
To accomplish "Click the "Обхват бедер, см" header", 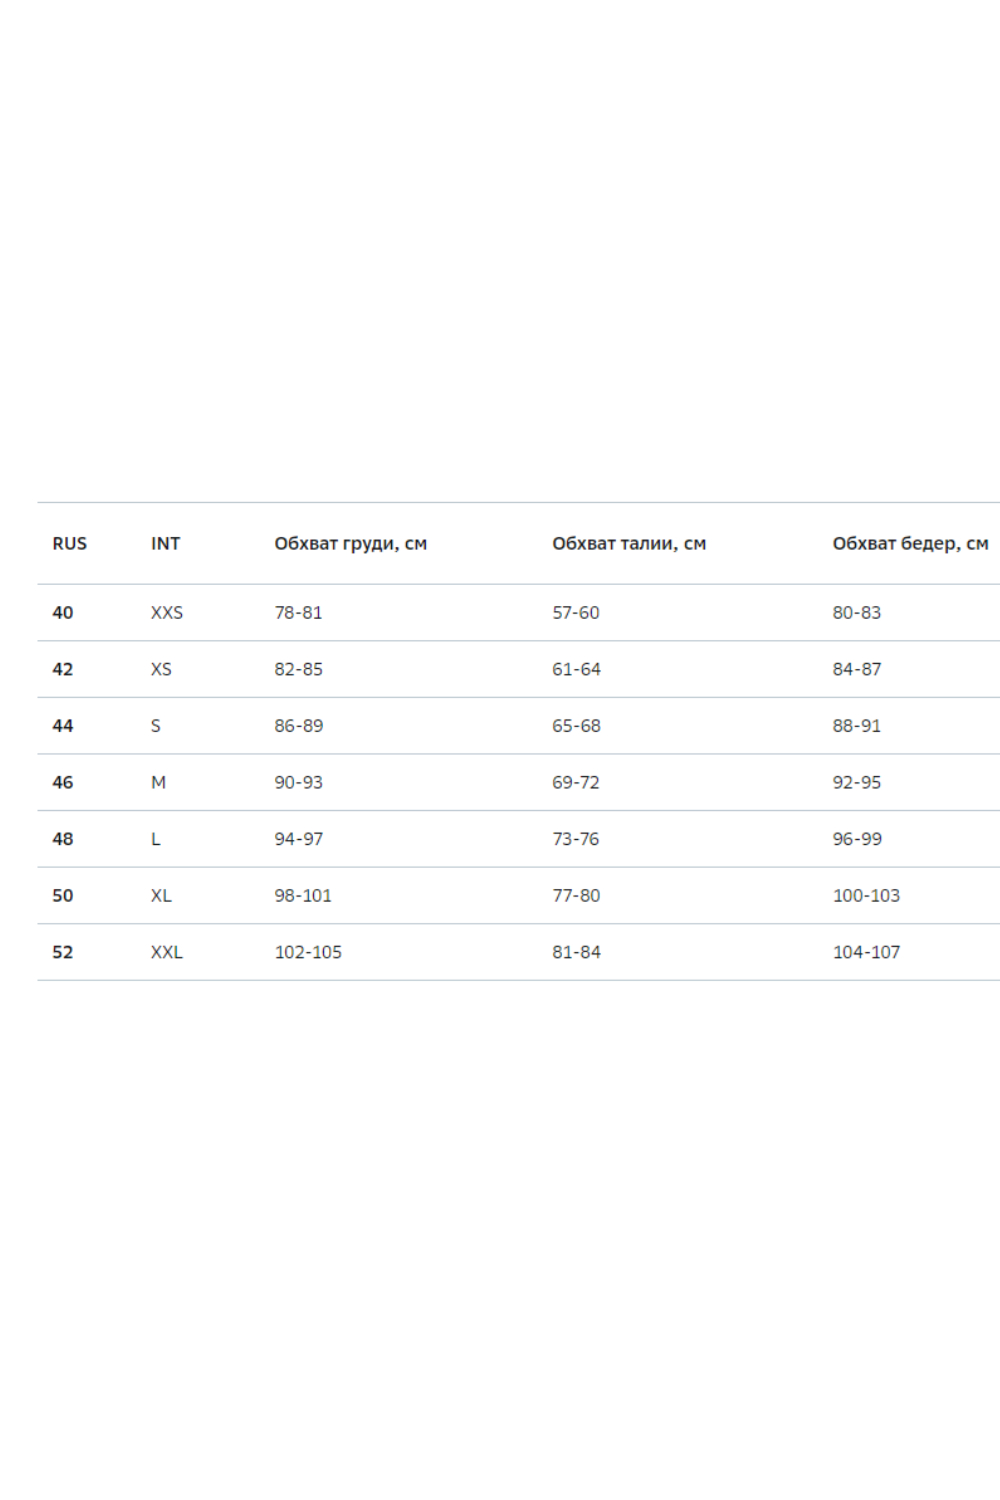I will pos(910,544).
